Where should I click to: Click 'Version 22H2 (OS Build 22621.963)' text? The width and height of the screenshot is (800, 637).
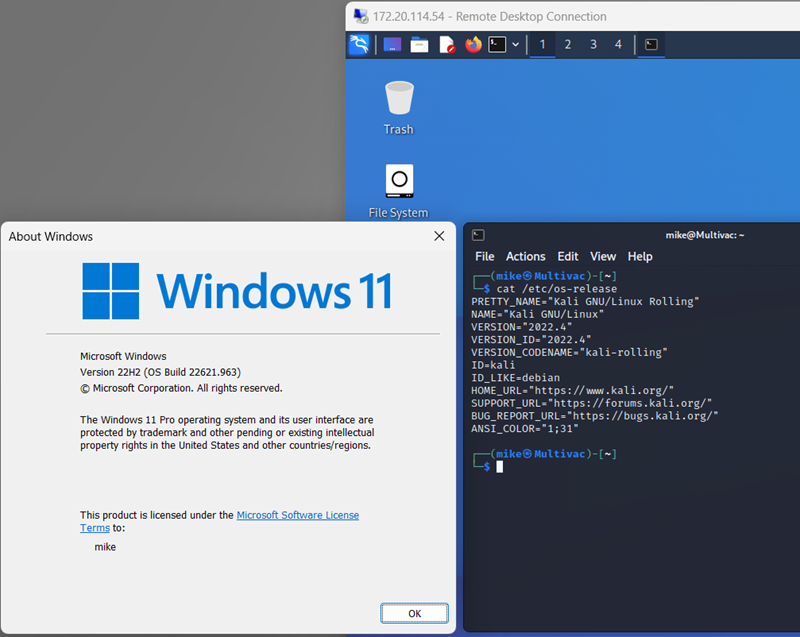[x=160, y=372]
